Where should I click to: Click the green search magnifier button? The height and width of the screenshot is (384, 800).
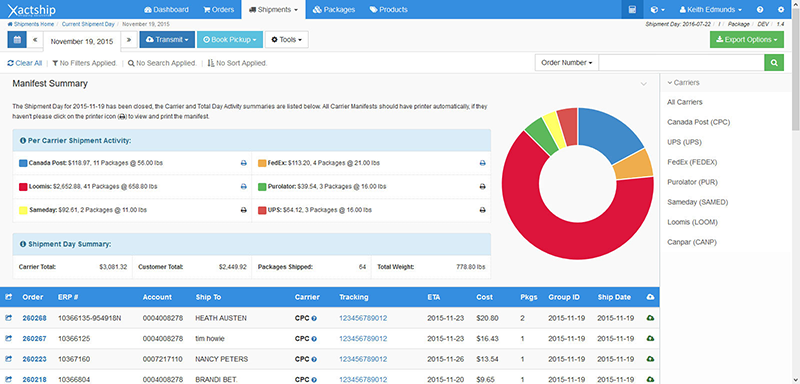pos(774,63)
